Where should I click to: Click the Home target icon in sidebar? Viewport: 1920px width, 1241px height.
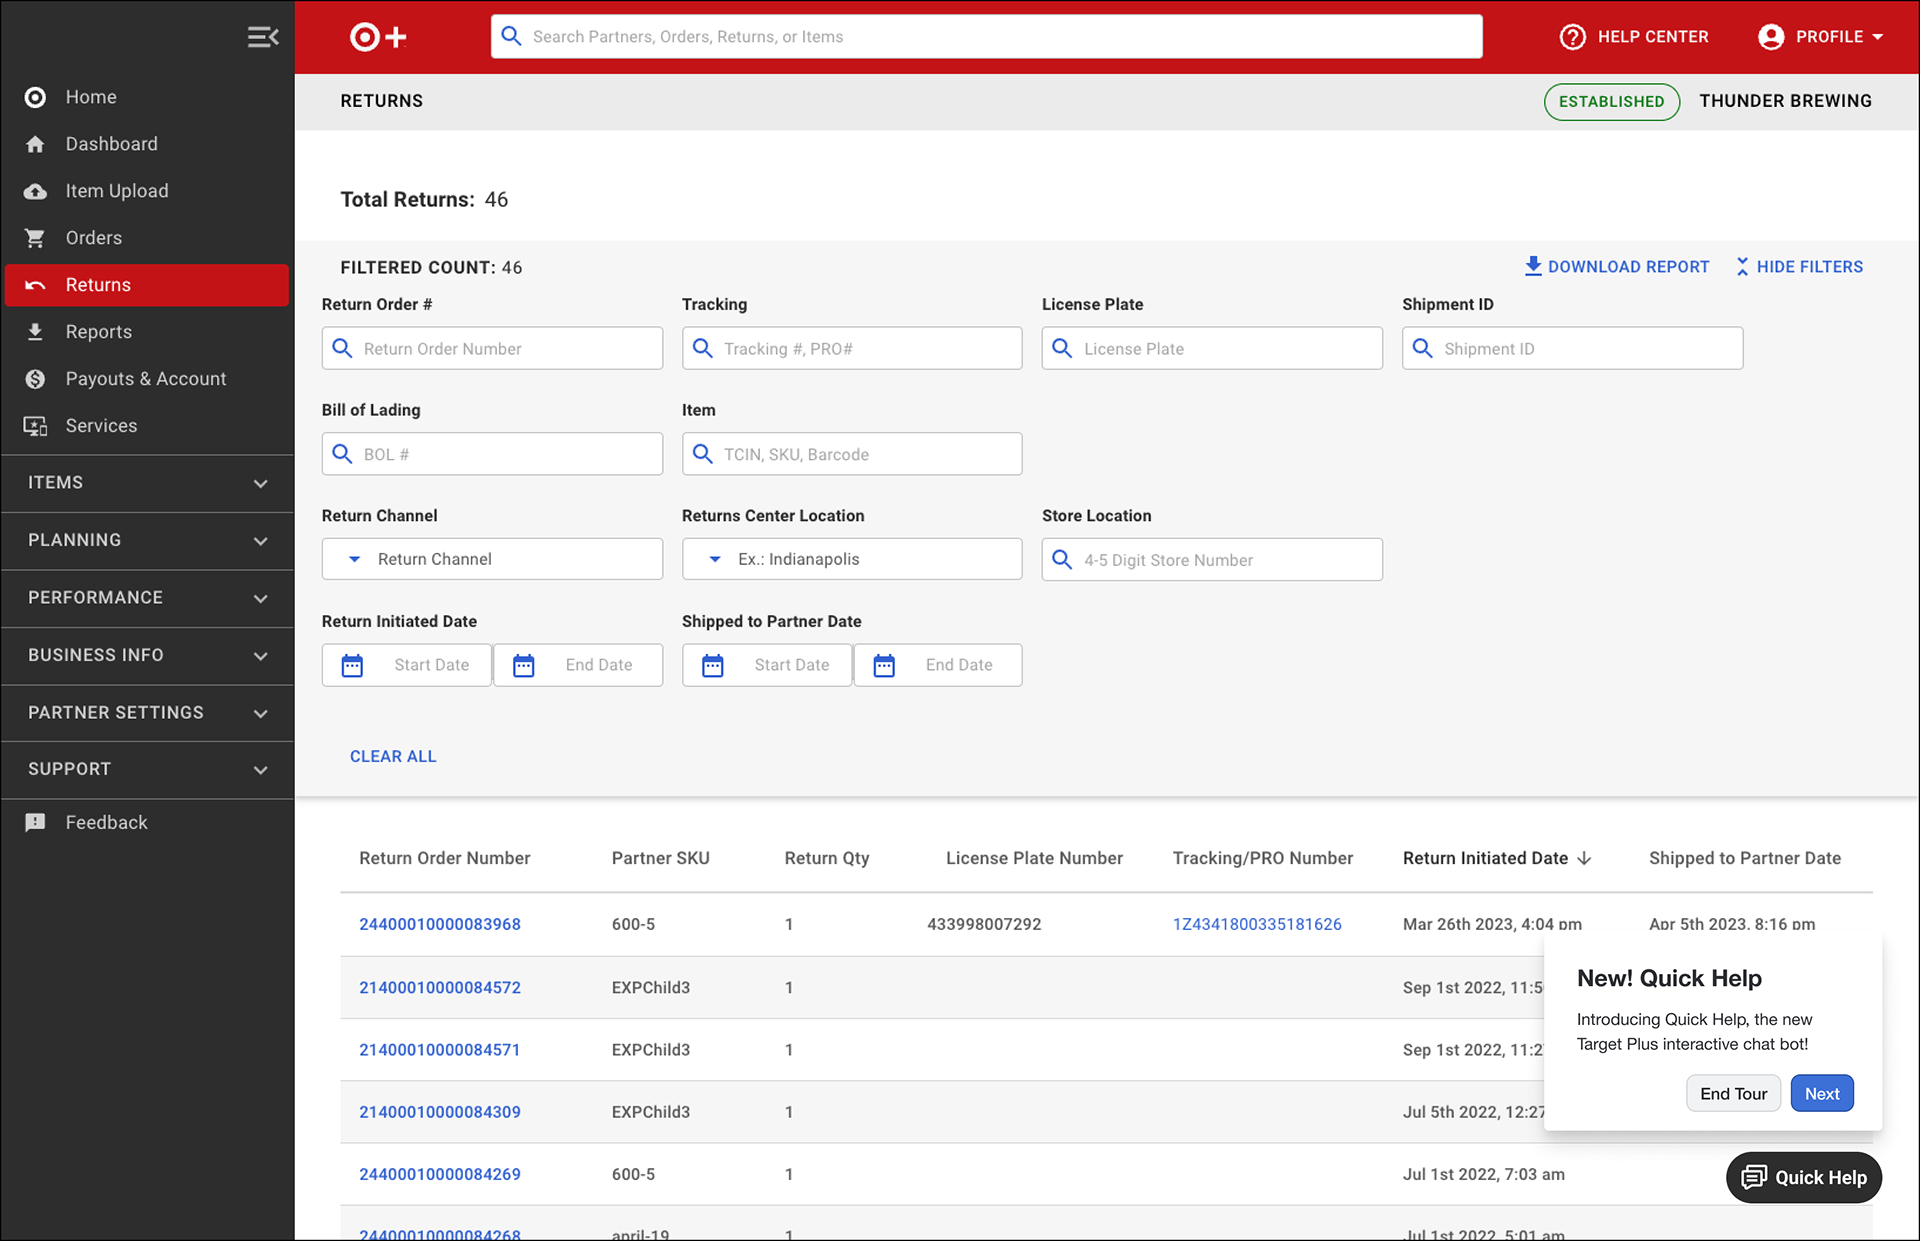click(35, 97)
